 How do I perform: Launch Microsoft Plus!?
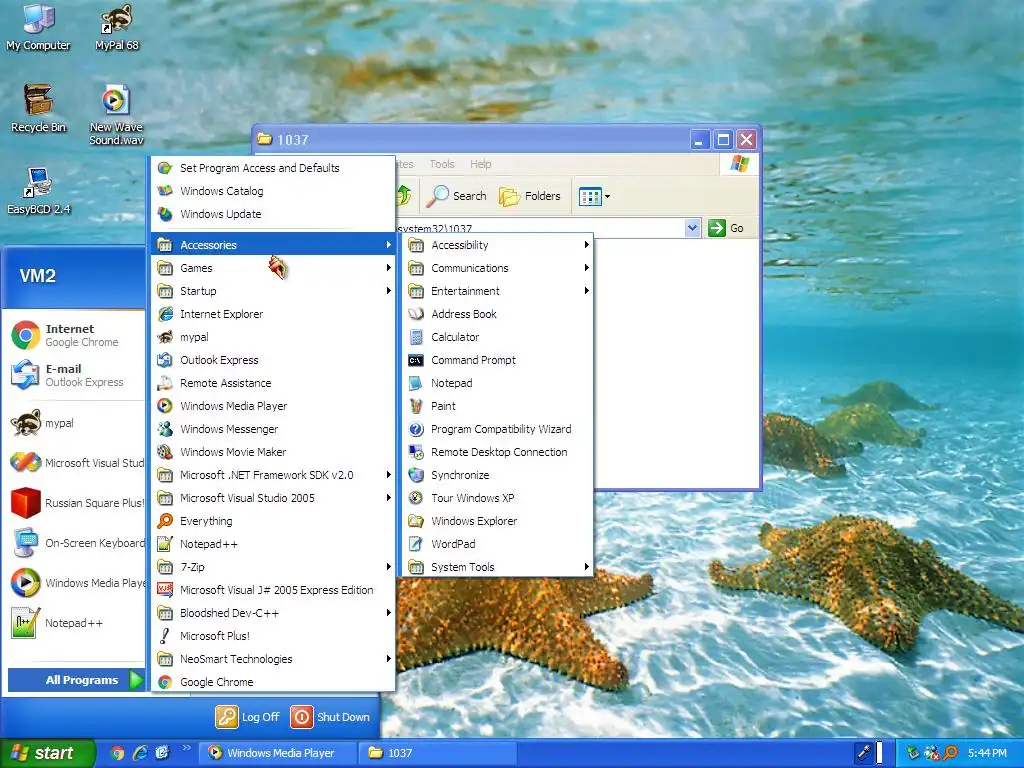(273, 635)
